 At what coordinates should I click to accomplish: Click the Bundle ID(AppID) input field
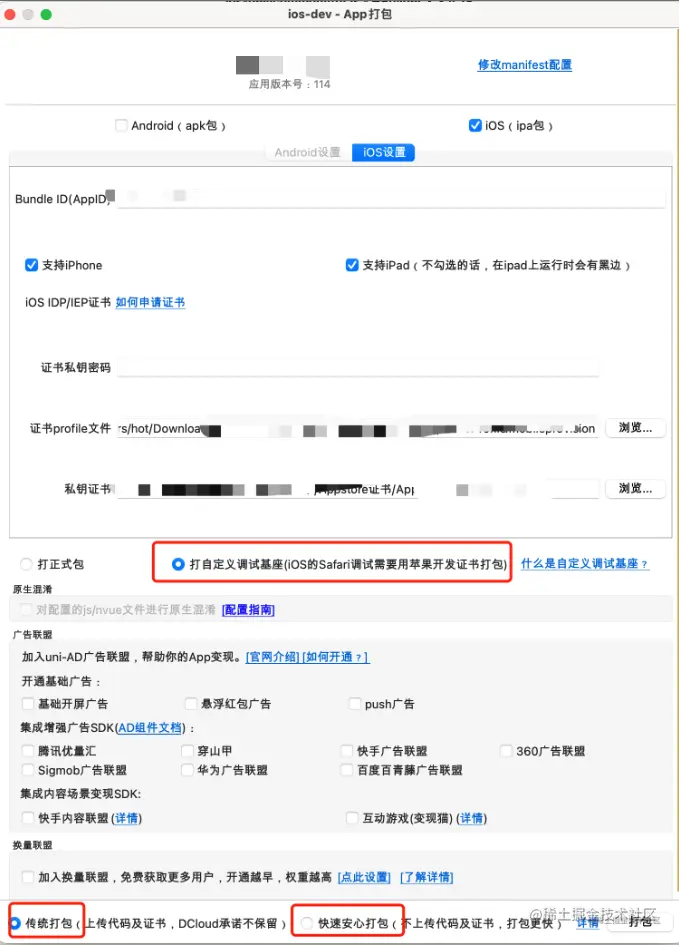click(392, 198)
